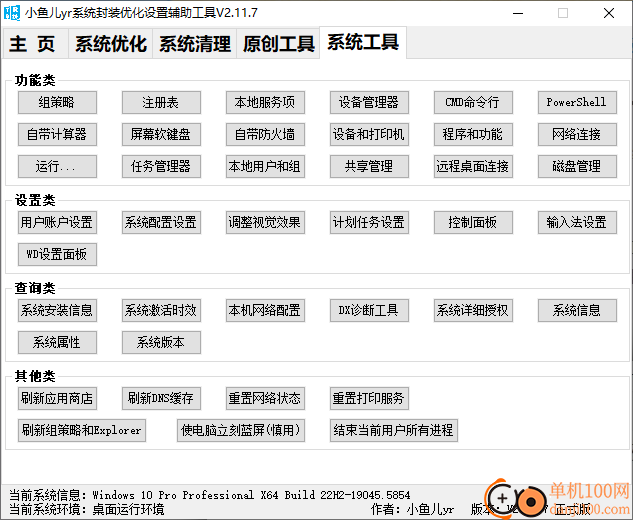Open 输入法设置
The height and width of the screenshot is (520, 633).
click(x=577, y=222)
